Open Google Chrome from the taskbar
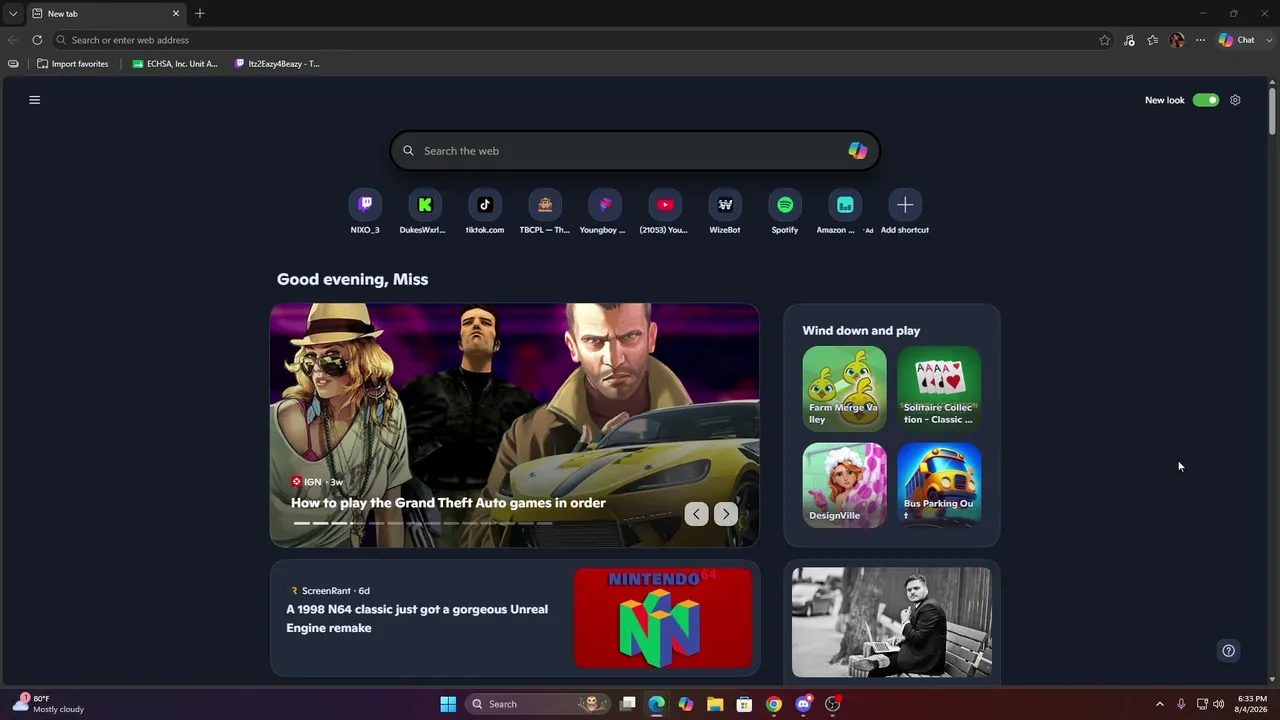The width and height of the screenshot is (1280, 720). 774,704
